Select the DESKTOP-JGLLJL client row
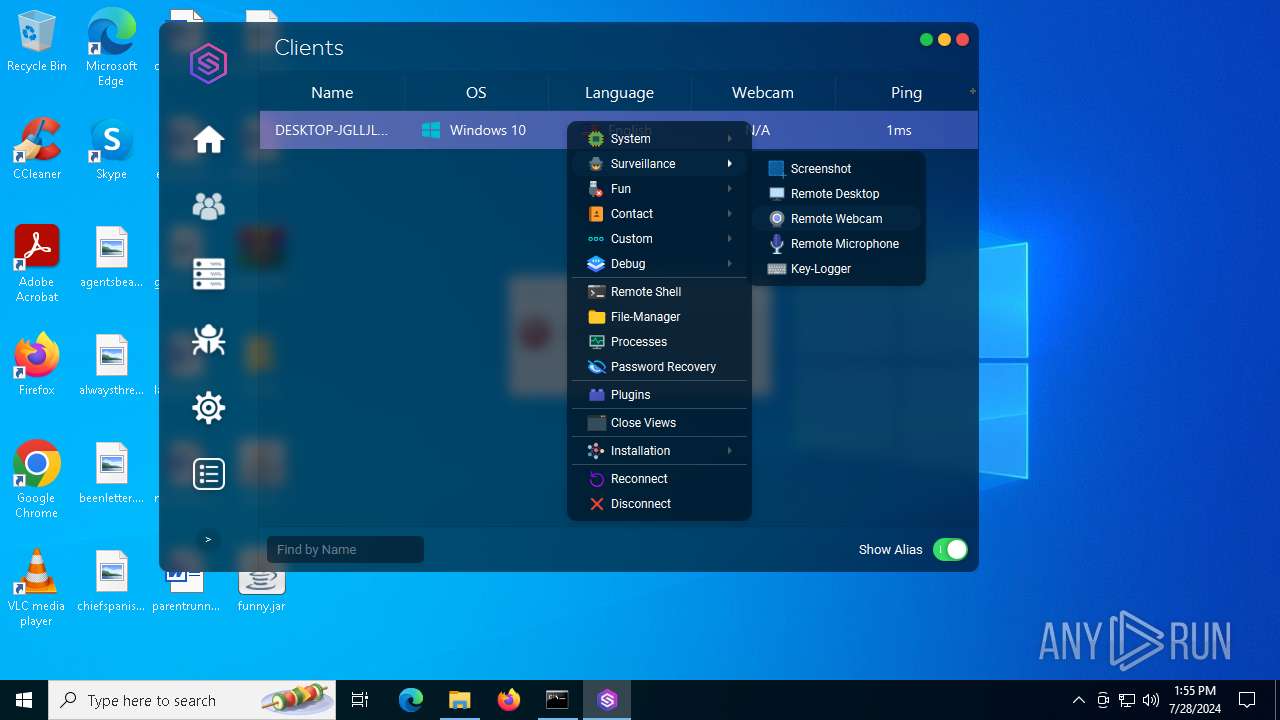The image size is (1280, 720). click(x=619, y=130)
